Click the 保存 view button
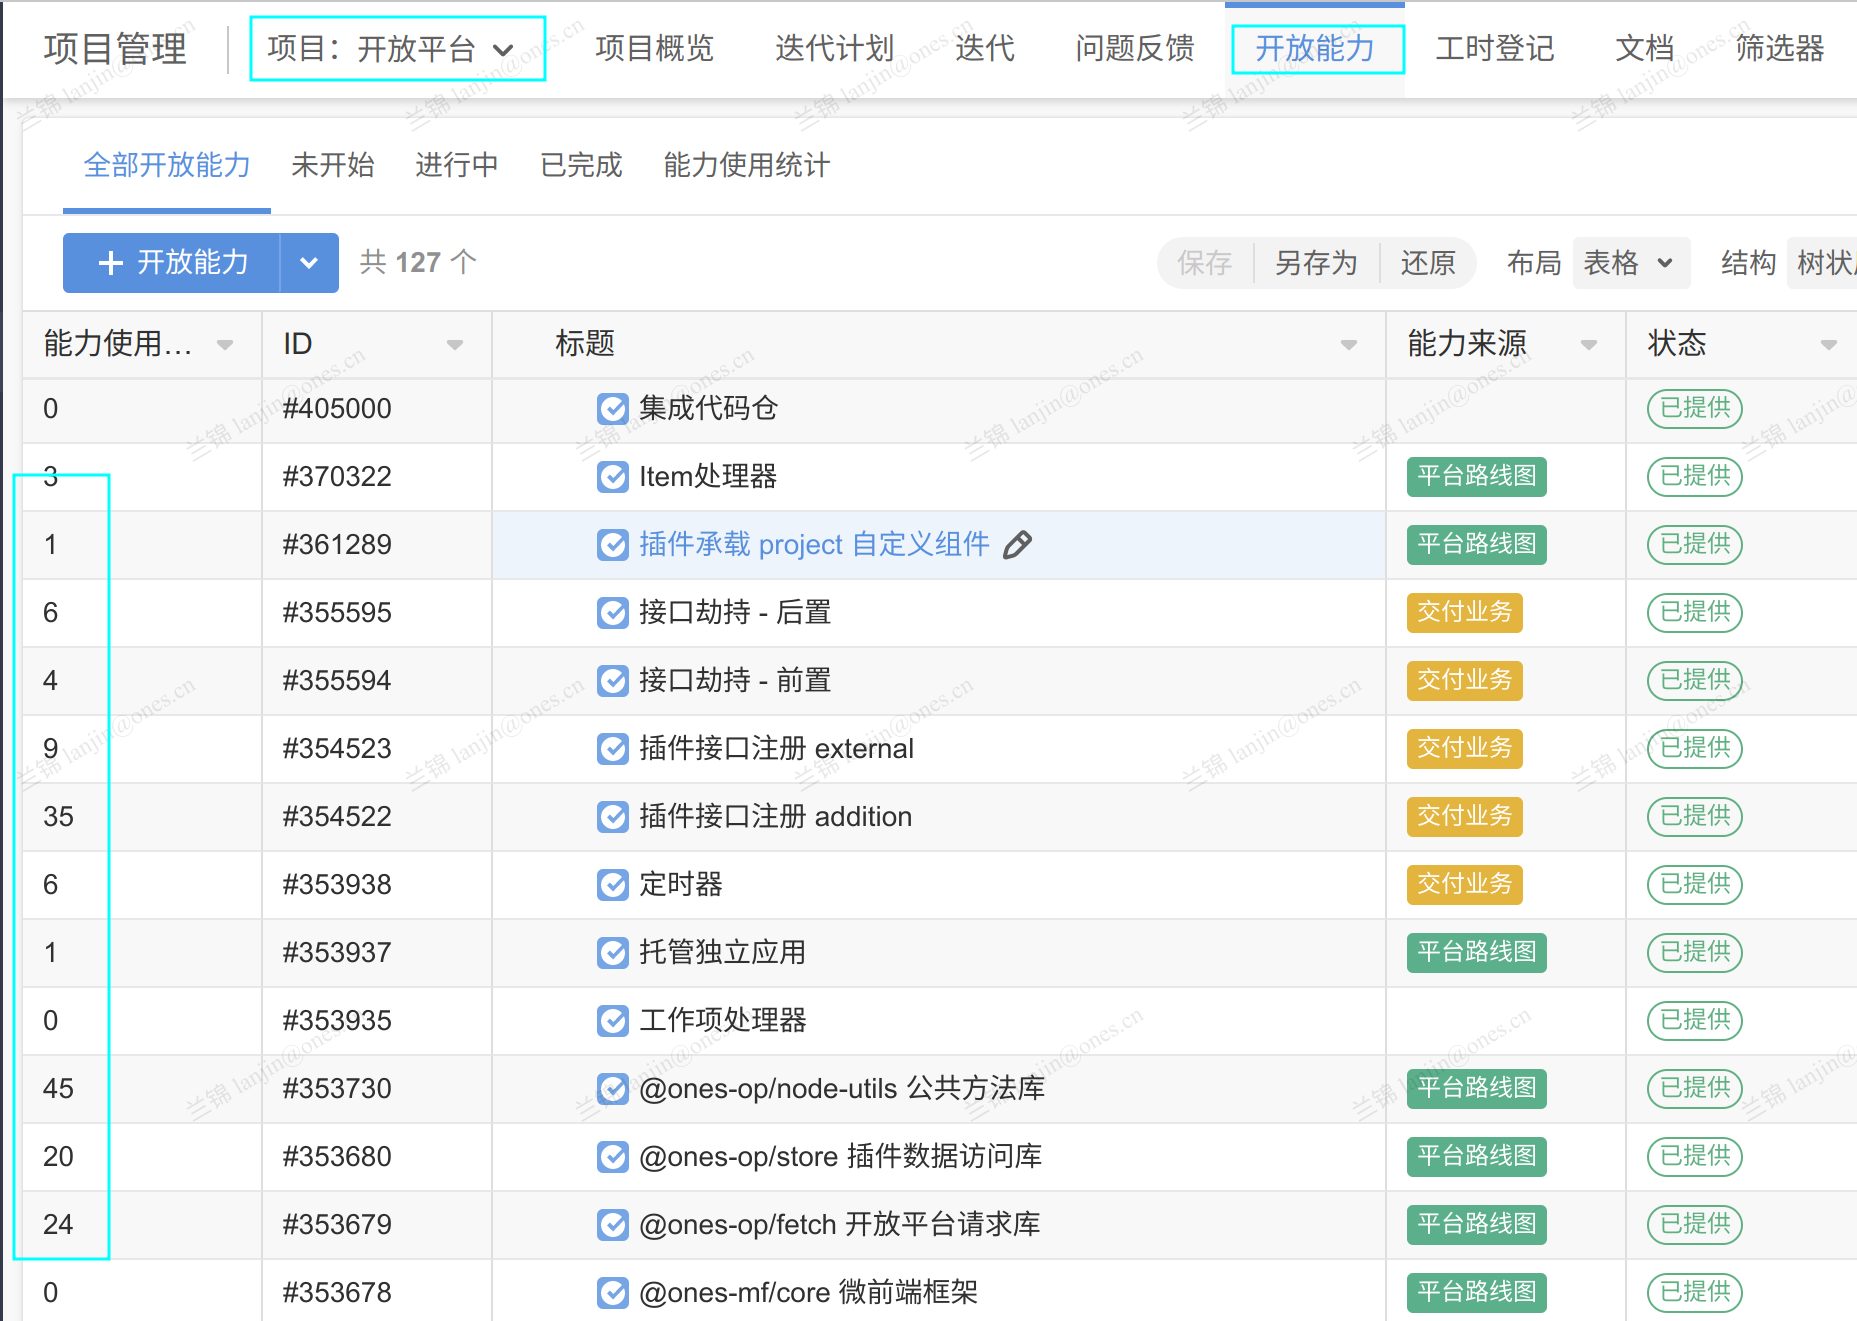 click(x=1205, y=263)
